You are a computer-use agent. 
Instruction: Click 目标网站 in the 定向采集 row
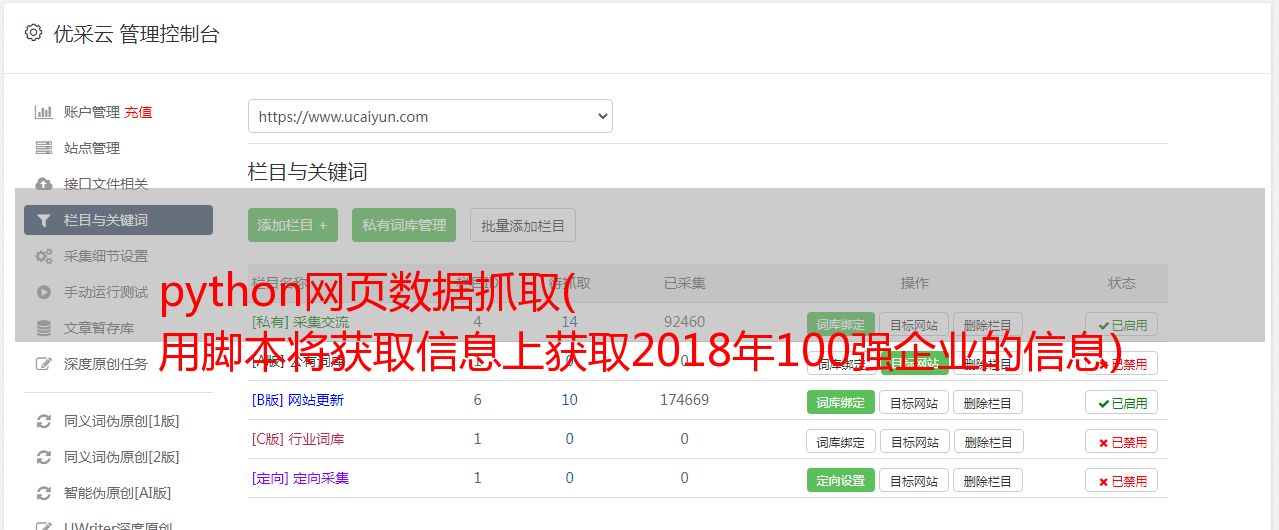[x=914, y=480]
